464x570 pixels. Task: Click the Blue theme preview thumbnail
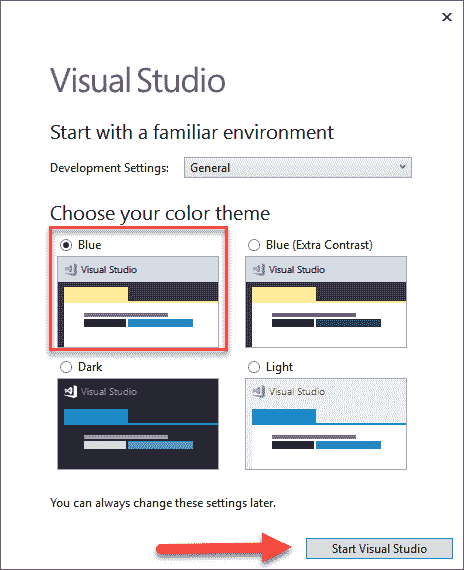point(138,302)
